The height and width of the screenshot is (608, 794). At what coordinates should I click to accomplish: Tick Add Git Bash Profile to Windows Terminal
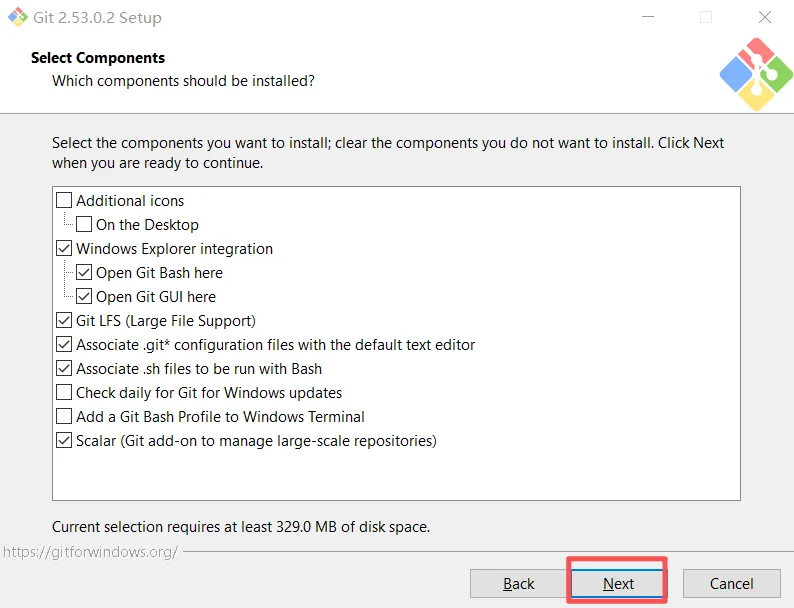coord(65,417)
